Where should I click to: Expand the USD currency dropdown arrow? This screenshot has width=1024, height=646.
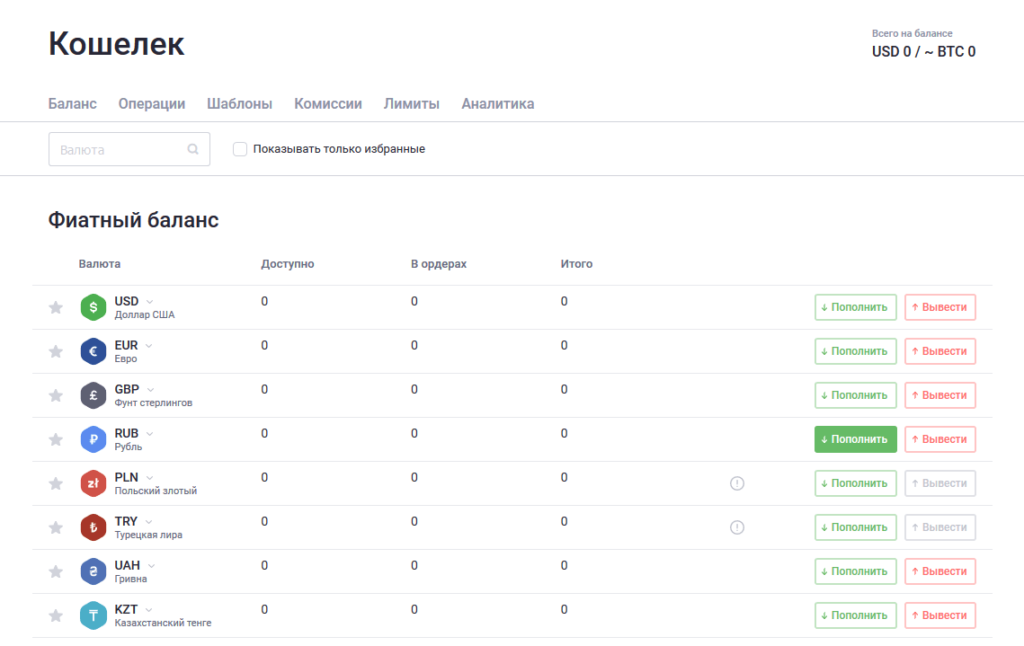point(150,302)
